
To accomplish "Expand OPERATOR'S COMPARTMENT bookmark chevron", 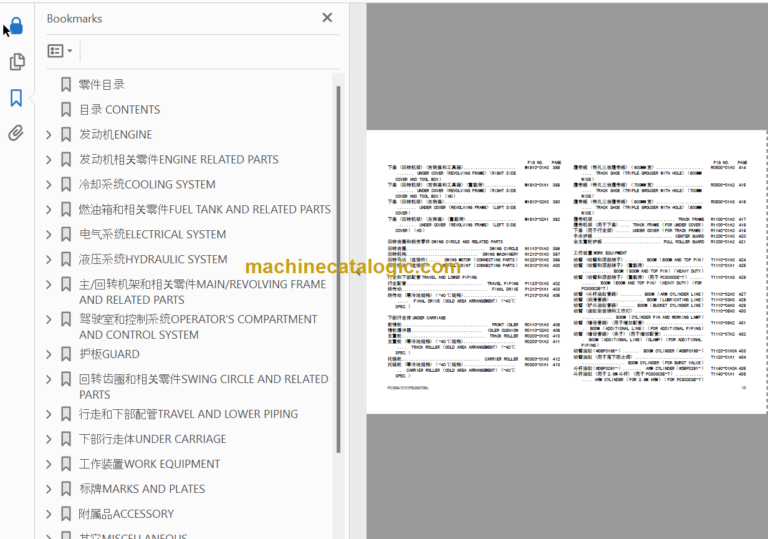I will coord(48,319).
